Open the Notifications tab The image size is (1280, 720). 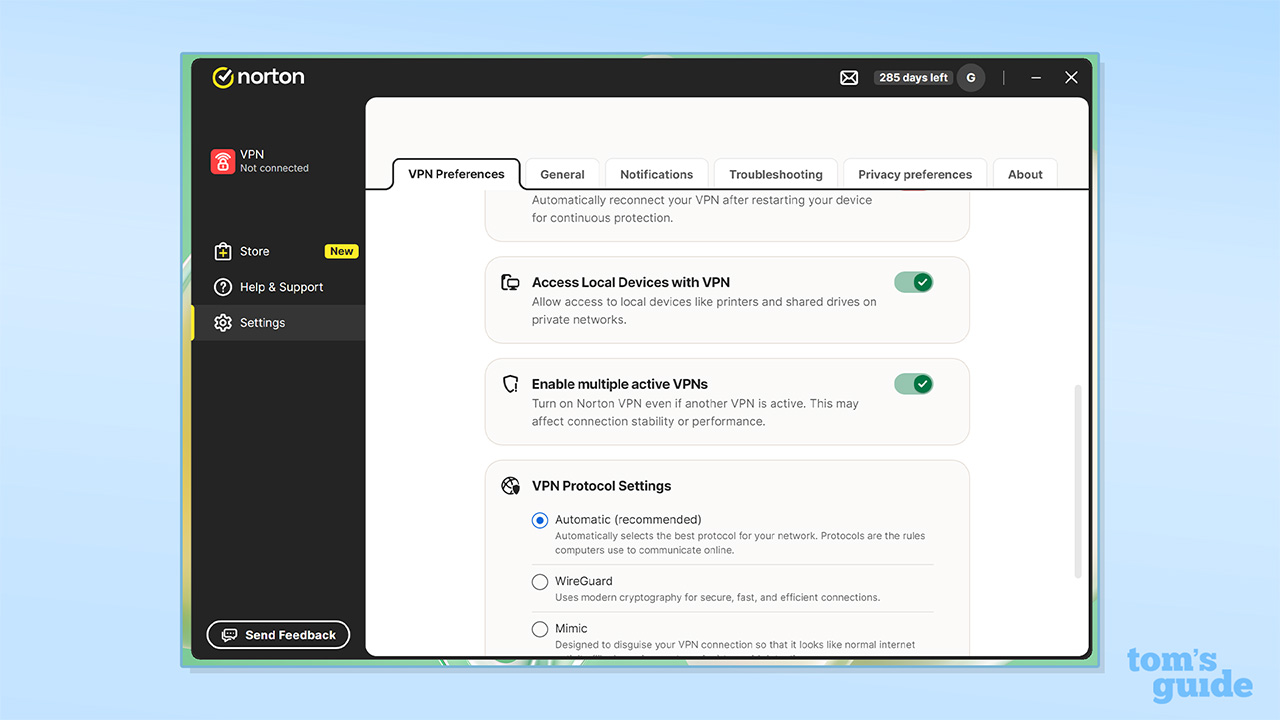656,174
